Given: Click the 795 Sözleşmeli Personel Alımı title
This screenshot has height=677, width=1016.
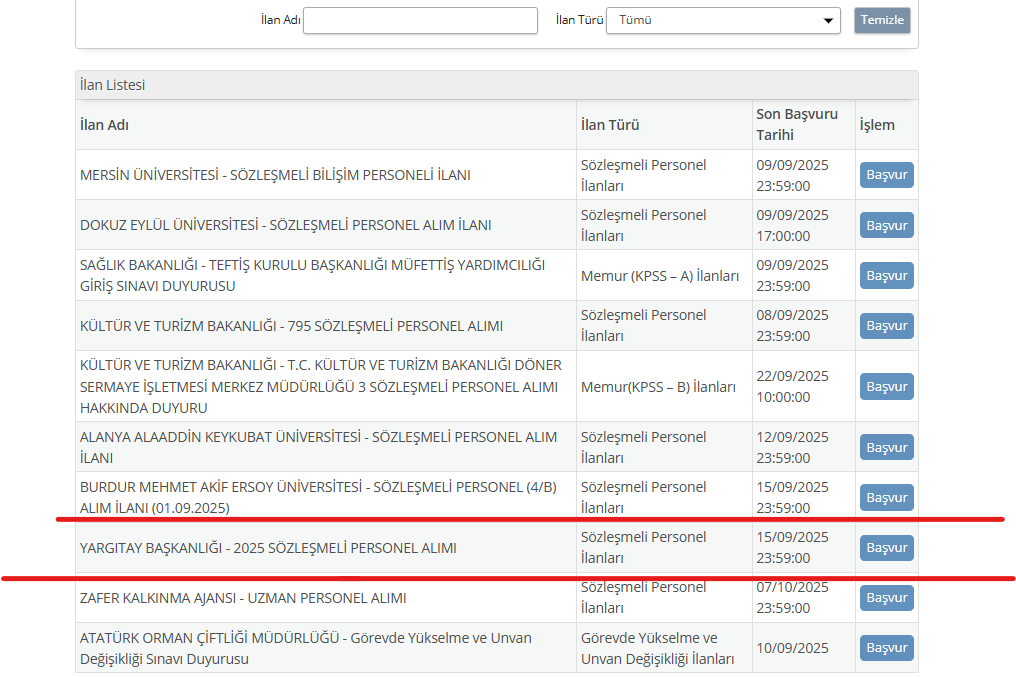Looking at the screenshot, I should (x=292, y=326).
